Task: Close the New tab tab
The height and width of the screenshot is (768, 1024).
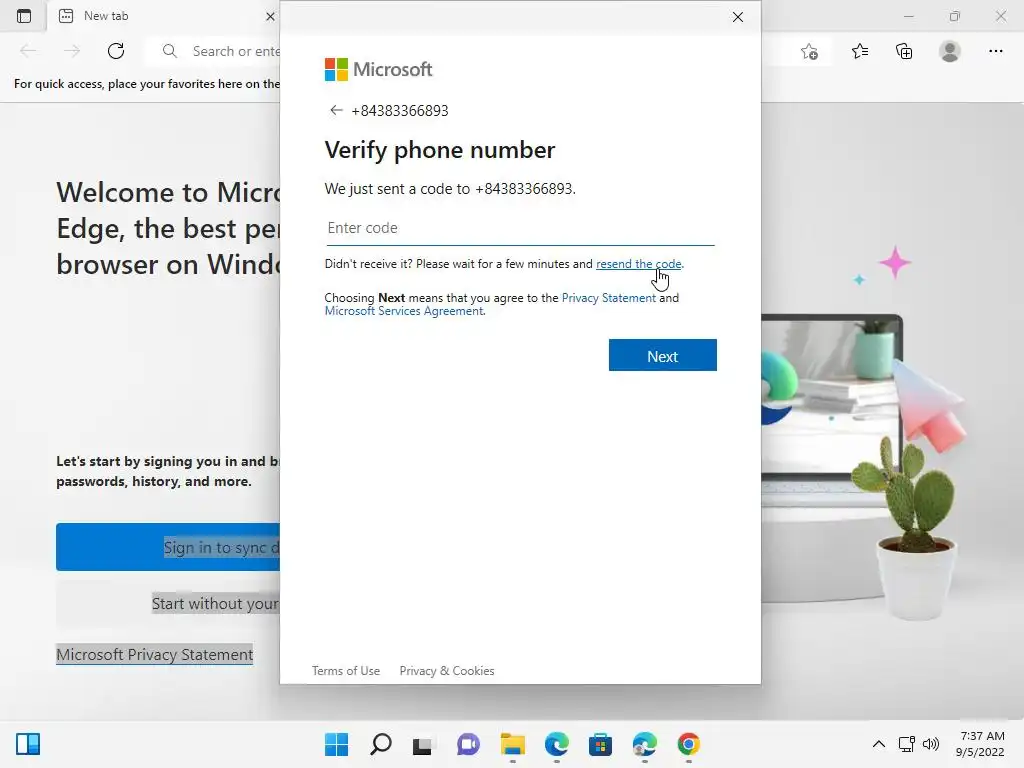Action: pyautogui.click(x=270, y=16)
